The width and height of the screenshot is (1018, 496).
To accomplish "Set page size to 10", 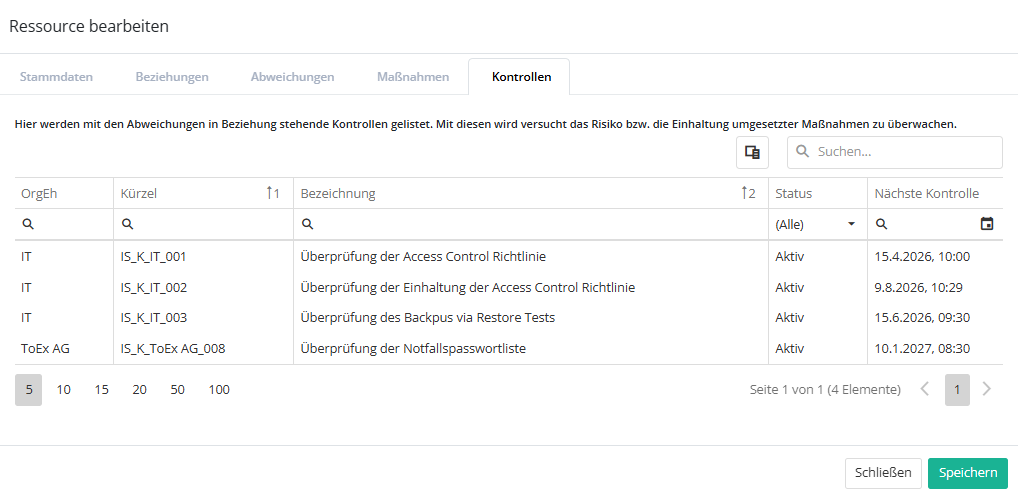I will point(64,390).
